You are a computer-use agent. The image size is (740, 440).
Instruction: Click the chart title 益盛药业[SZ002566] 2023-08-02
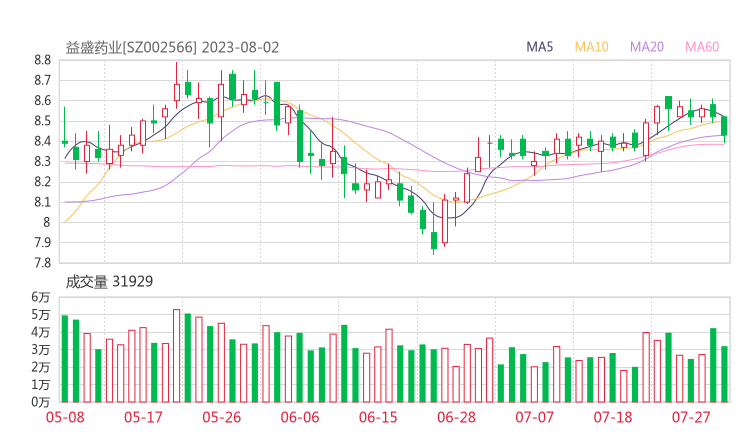point(172,48)
